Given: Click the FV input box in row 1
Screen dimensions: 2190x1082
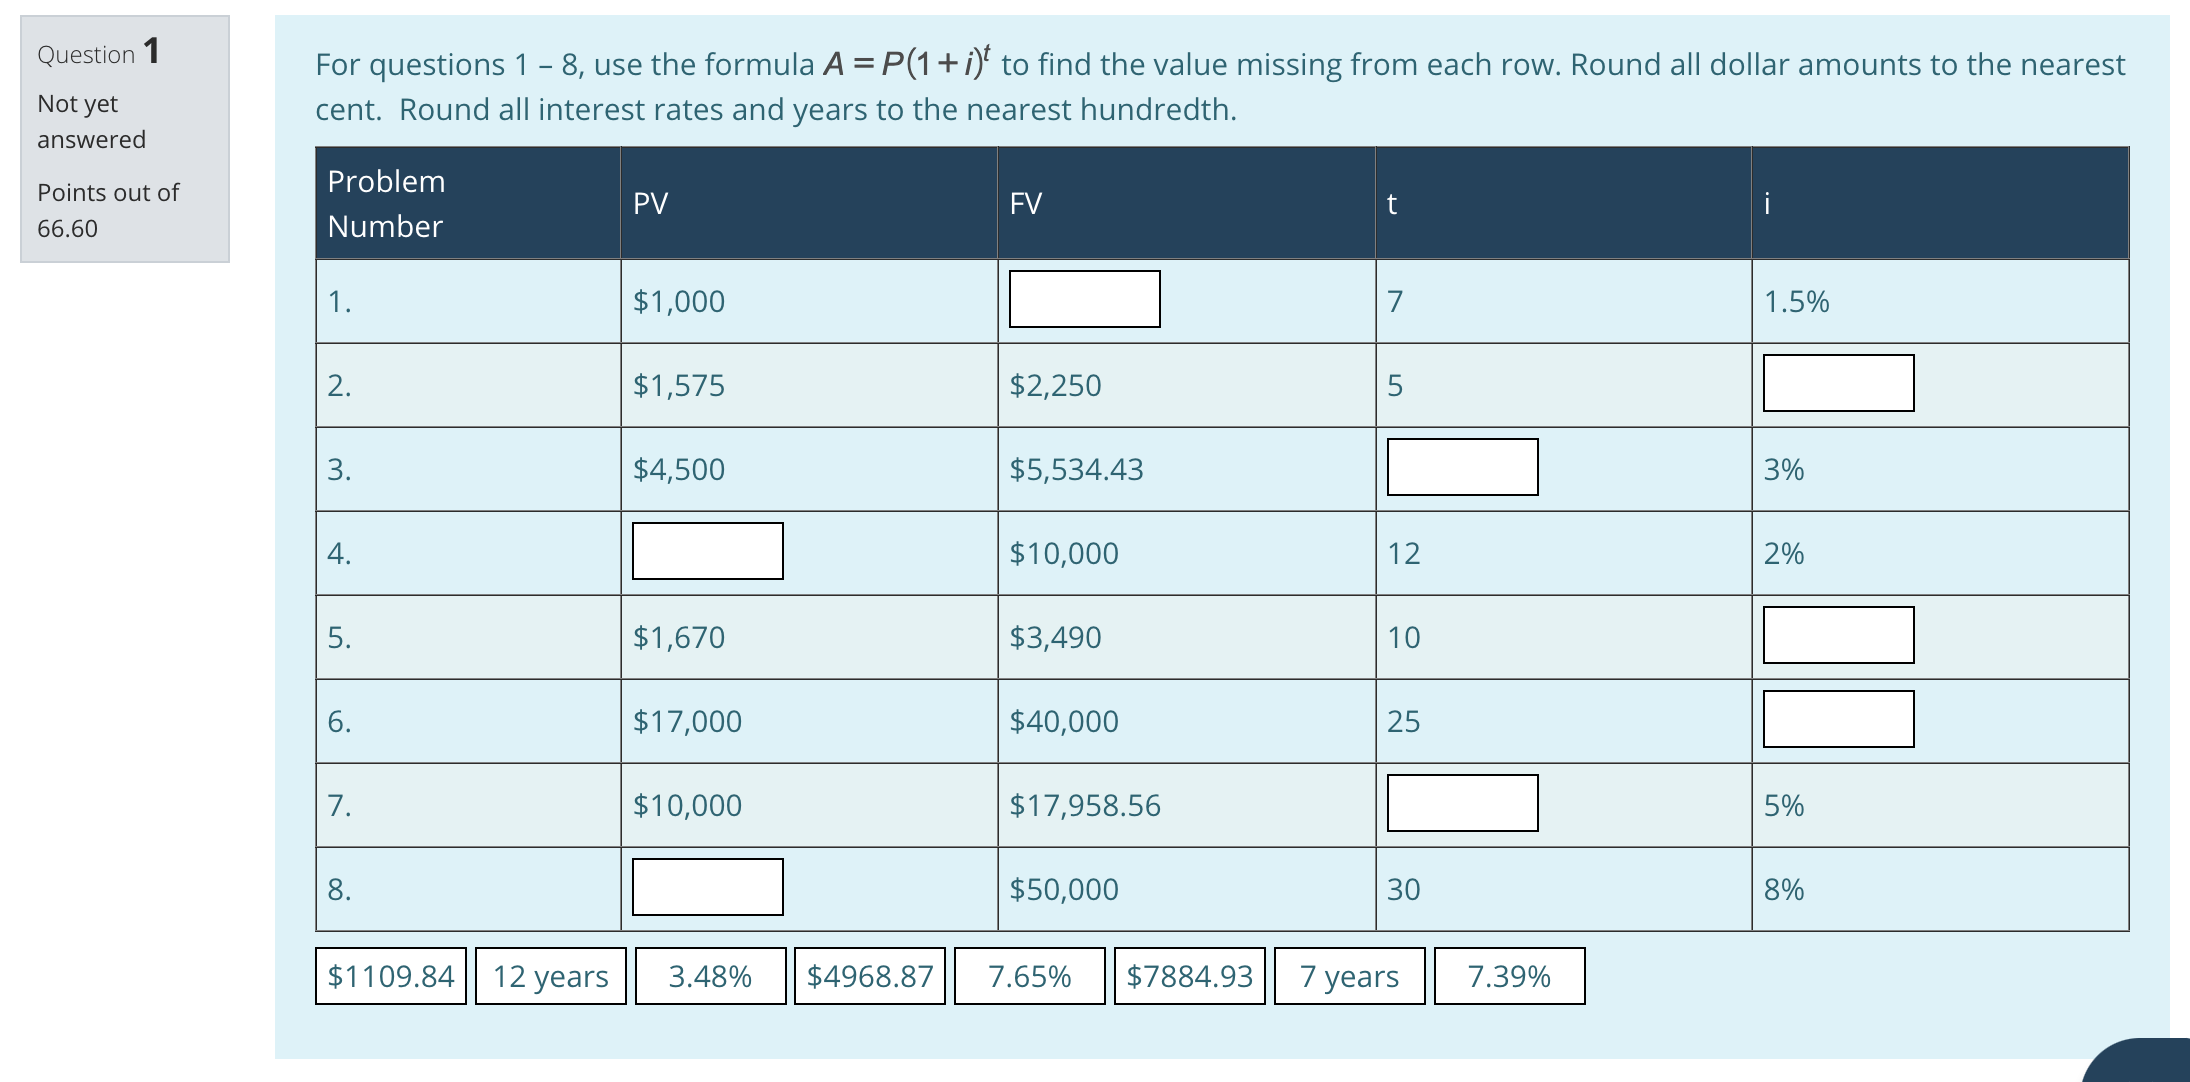Looking at the screenshot, I should 1083,299.
